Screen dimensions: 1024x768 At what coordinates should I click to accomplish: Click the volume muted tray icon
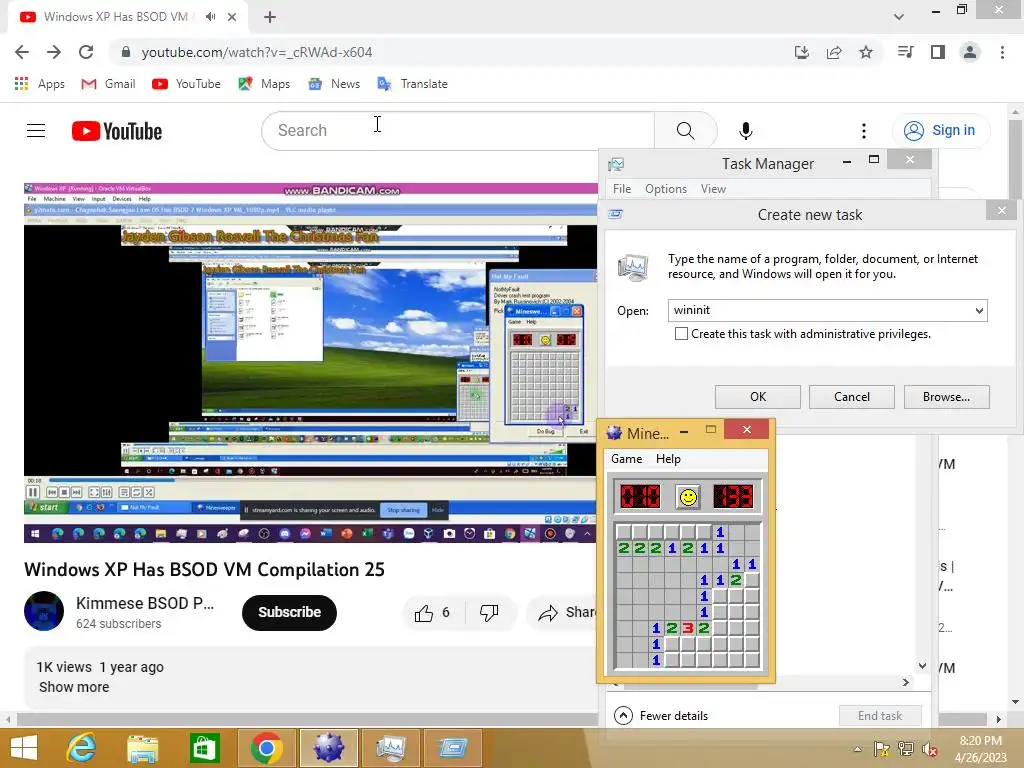pyautogui.click(x=929, y=749)
